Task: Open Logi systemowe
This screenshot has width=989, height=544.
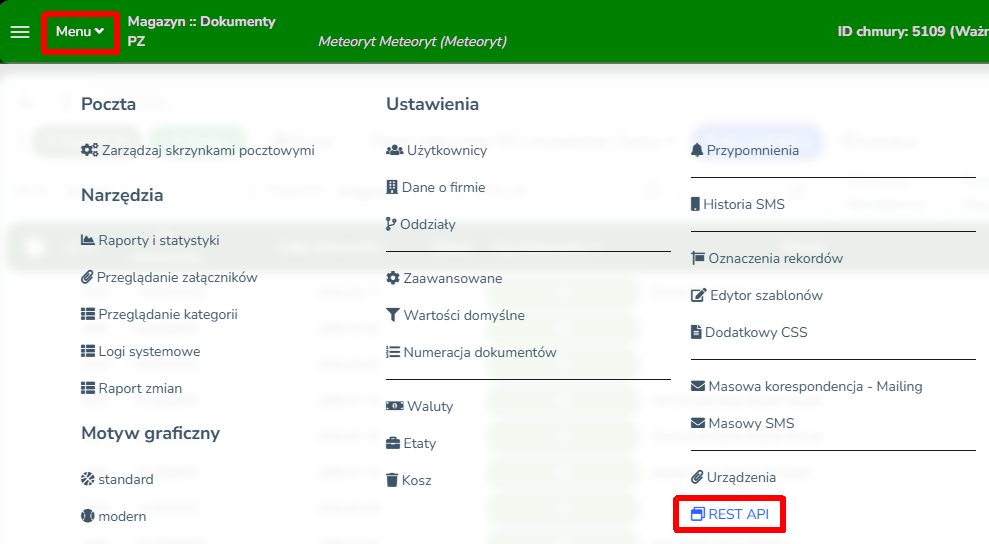Action: [148, 351]
